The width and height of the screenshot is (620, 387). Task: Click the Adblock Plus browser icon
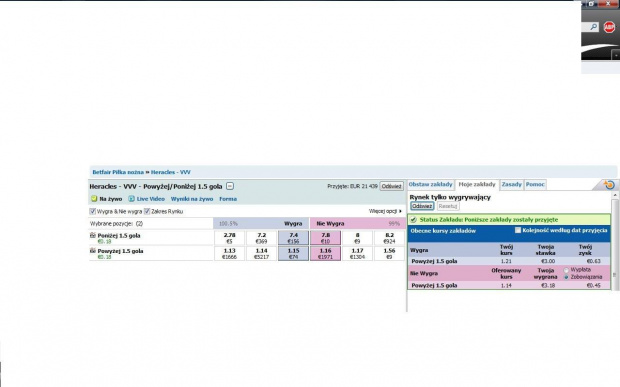[609, 27]
